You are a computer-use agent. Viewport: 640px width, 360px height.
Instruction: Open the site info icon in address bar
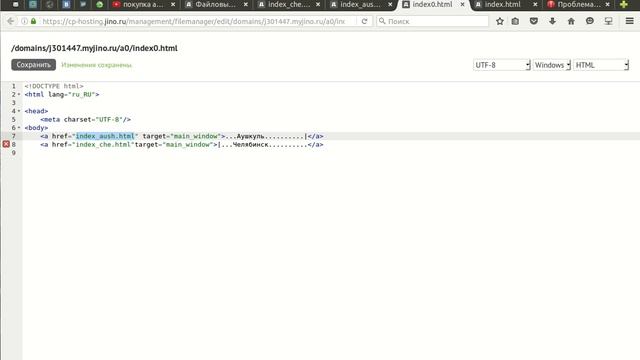[24, 21]
